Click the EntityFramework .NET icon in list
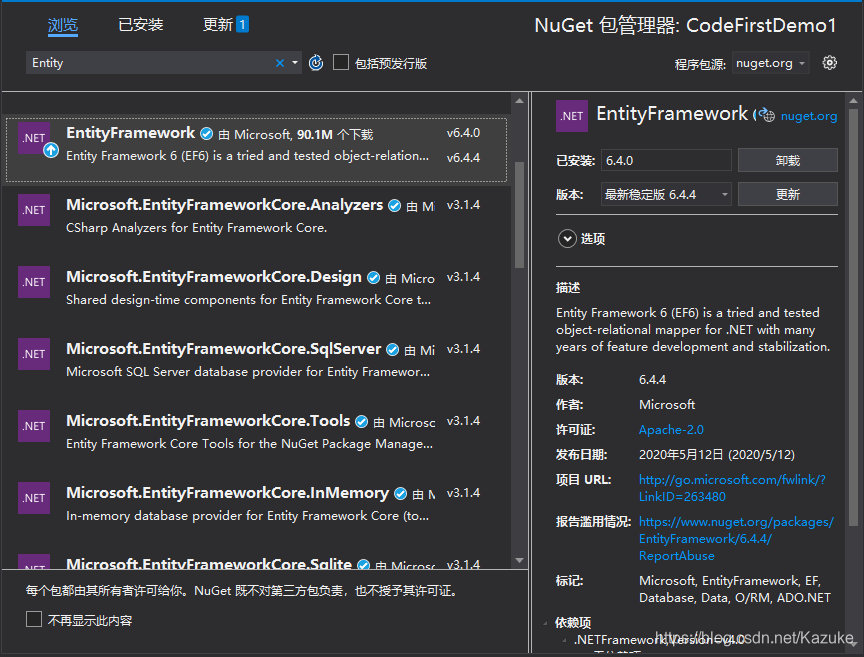Image resolution: width=864 pixels, height=657 pixels. 34,138
